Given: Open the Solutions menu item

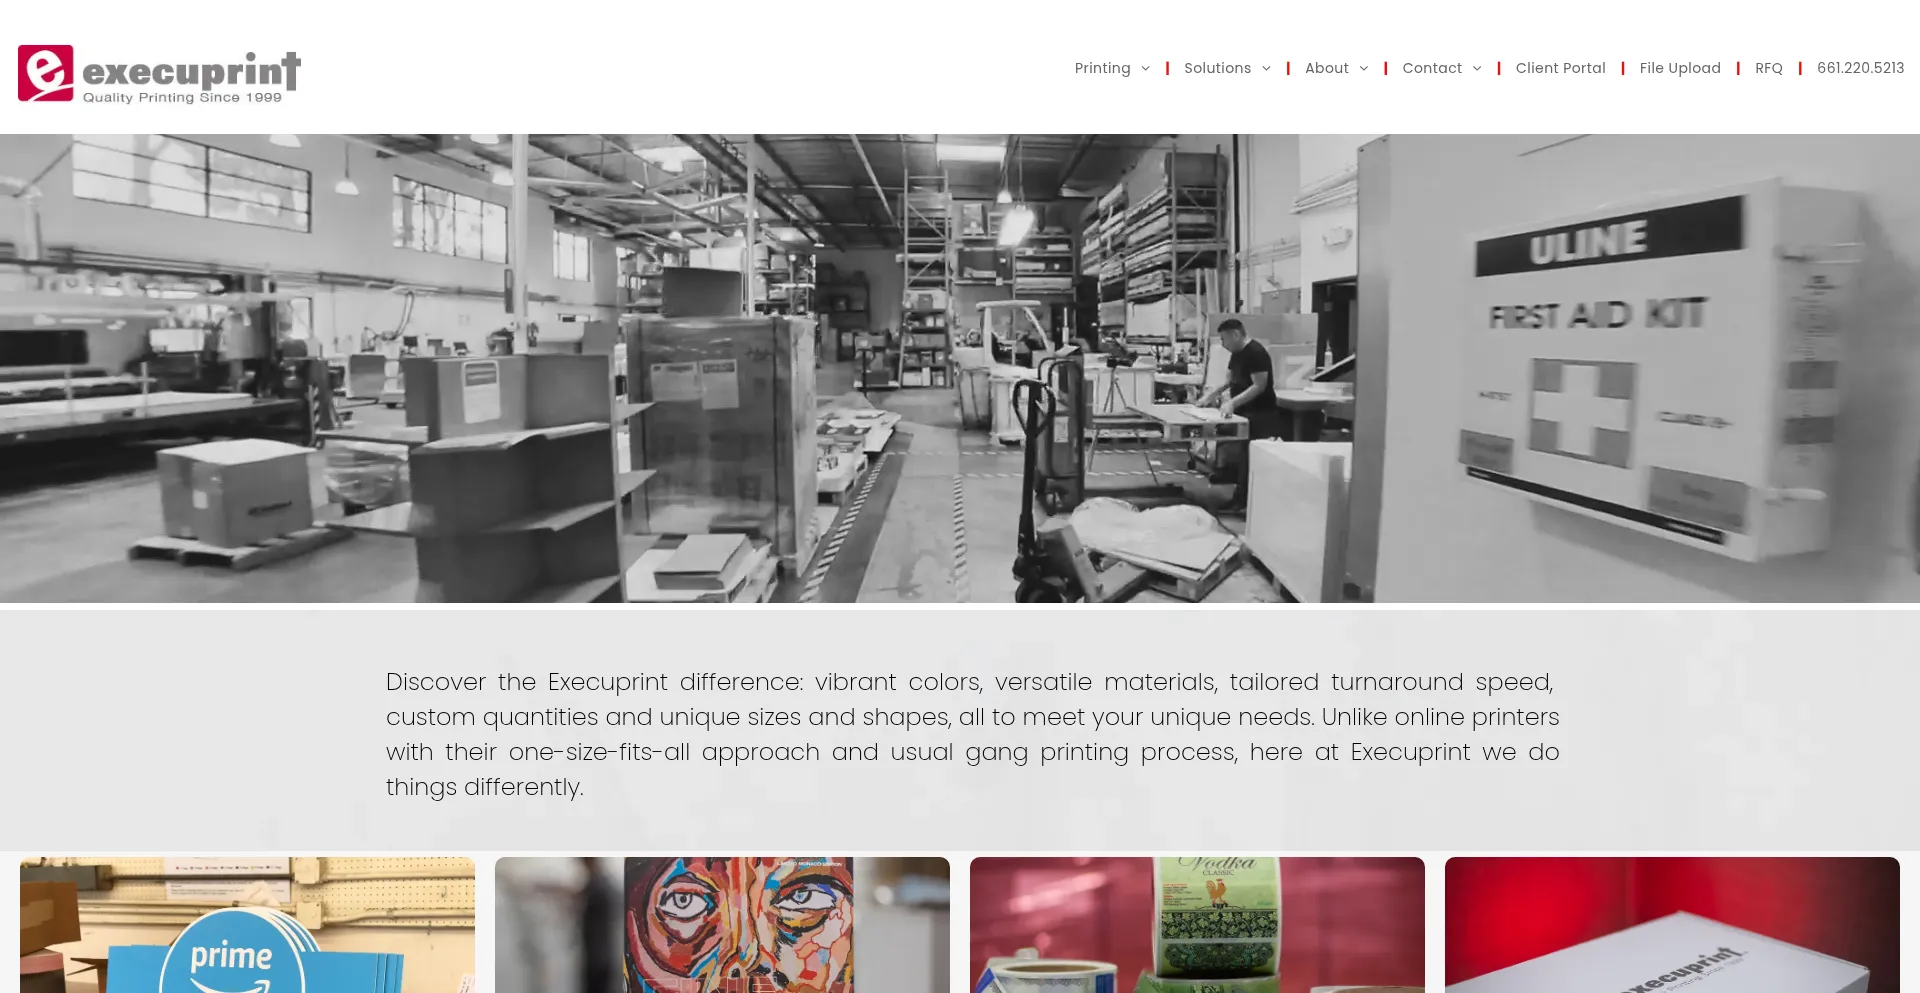Looking at the screenshot, I should [x=1217, y=68].
